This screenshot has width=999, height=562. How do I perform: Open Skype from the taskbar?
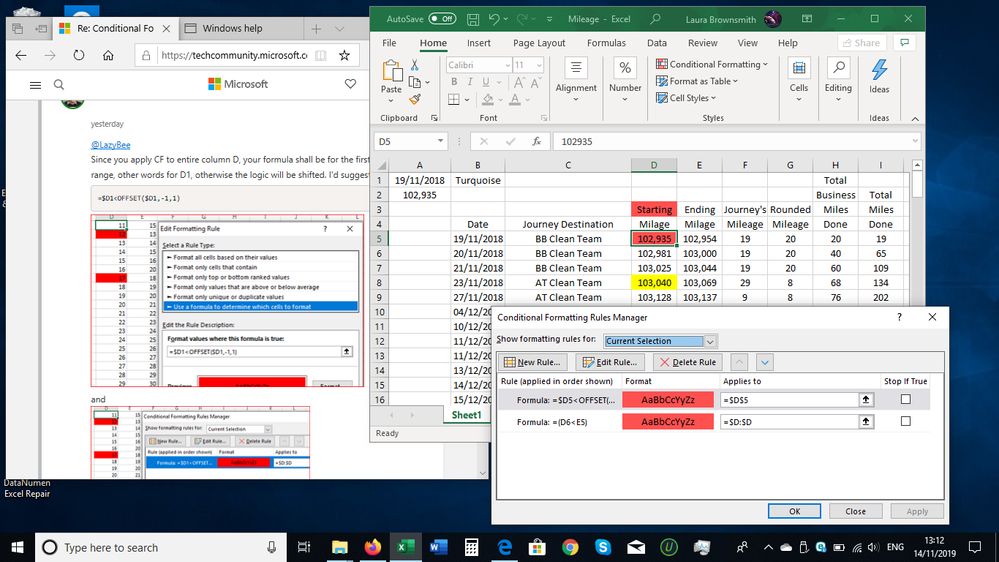tap(603, 547)
